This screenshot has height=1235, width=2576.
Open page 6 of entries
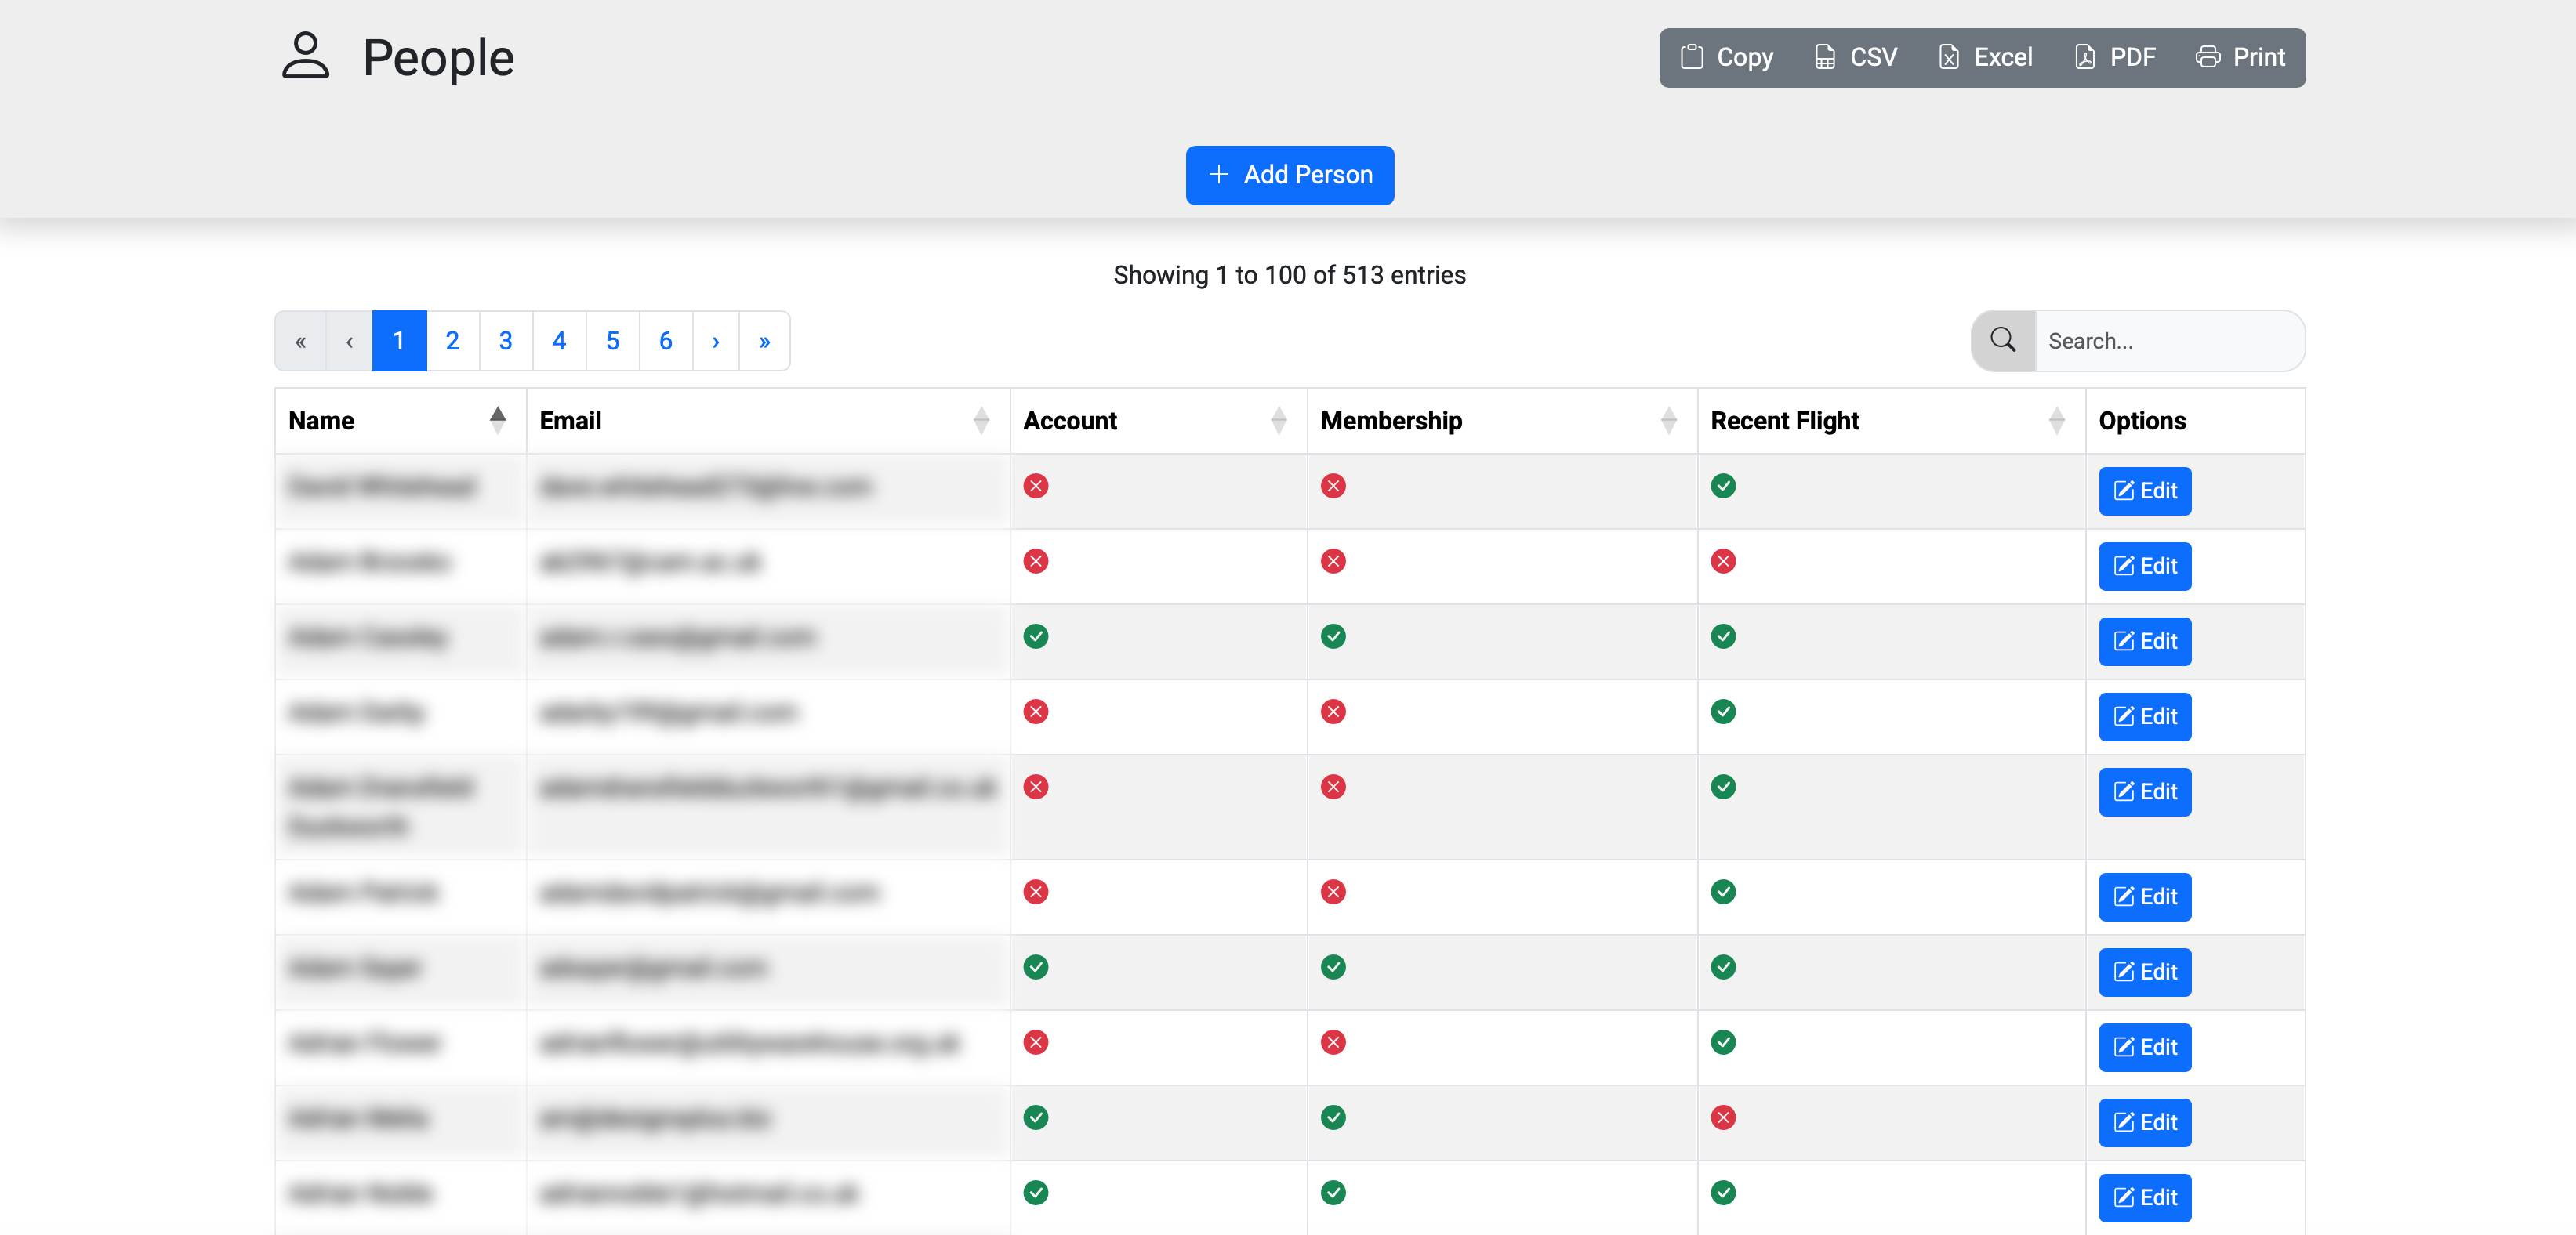(665, 341)
